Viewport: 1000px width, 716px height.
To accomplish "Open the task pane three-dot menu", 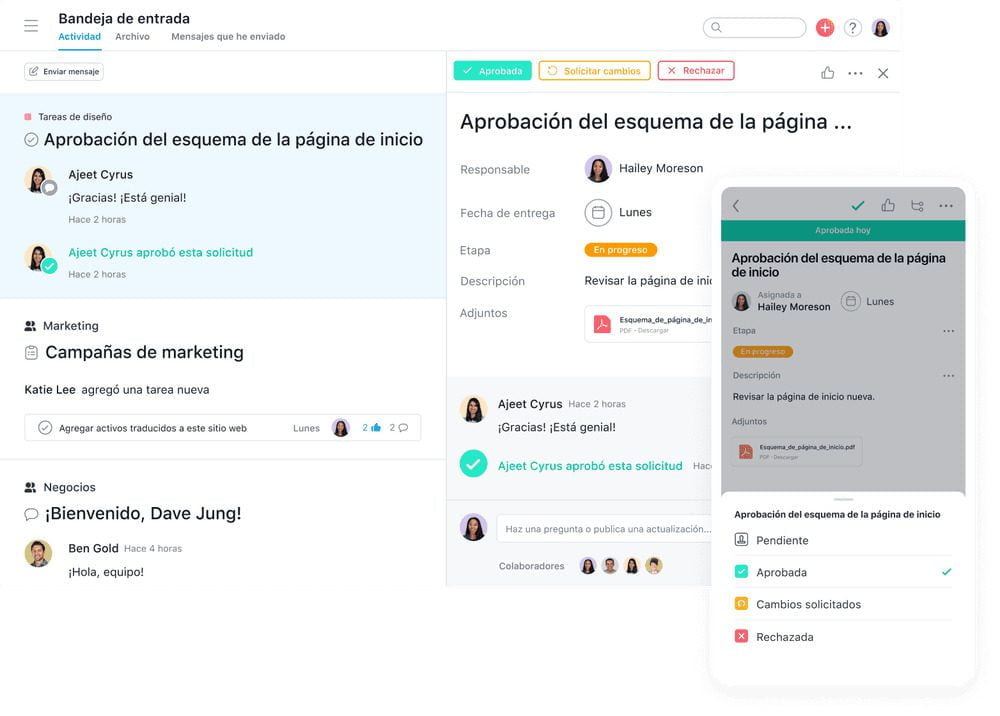I will point(855,73).
